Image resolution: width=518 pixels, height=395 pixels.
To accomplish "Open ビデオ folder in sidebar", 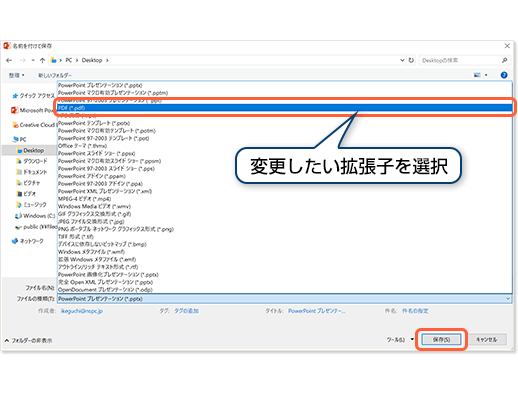I will click(x=26, y=194).
